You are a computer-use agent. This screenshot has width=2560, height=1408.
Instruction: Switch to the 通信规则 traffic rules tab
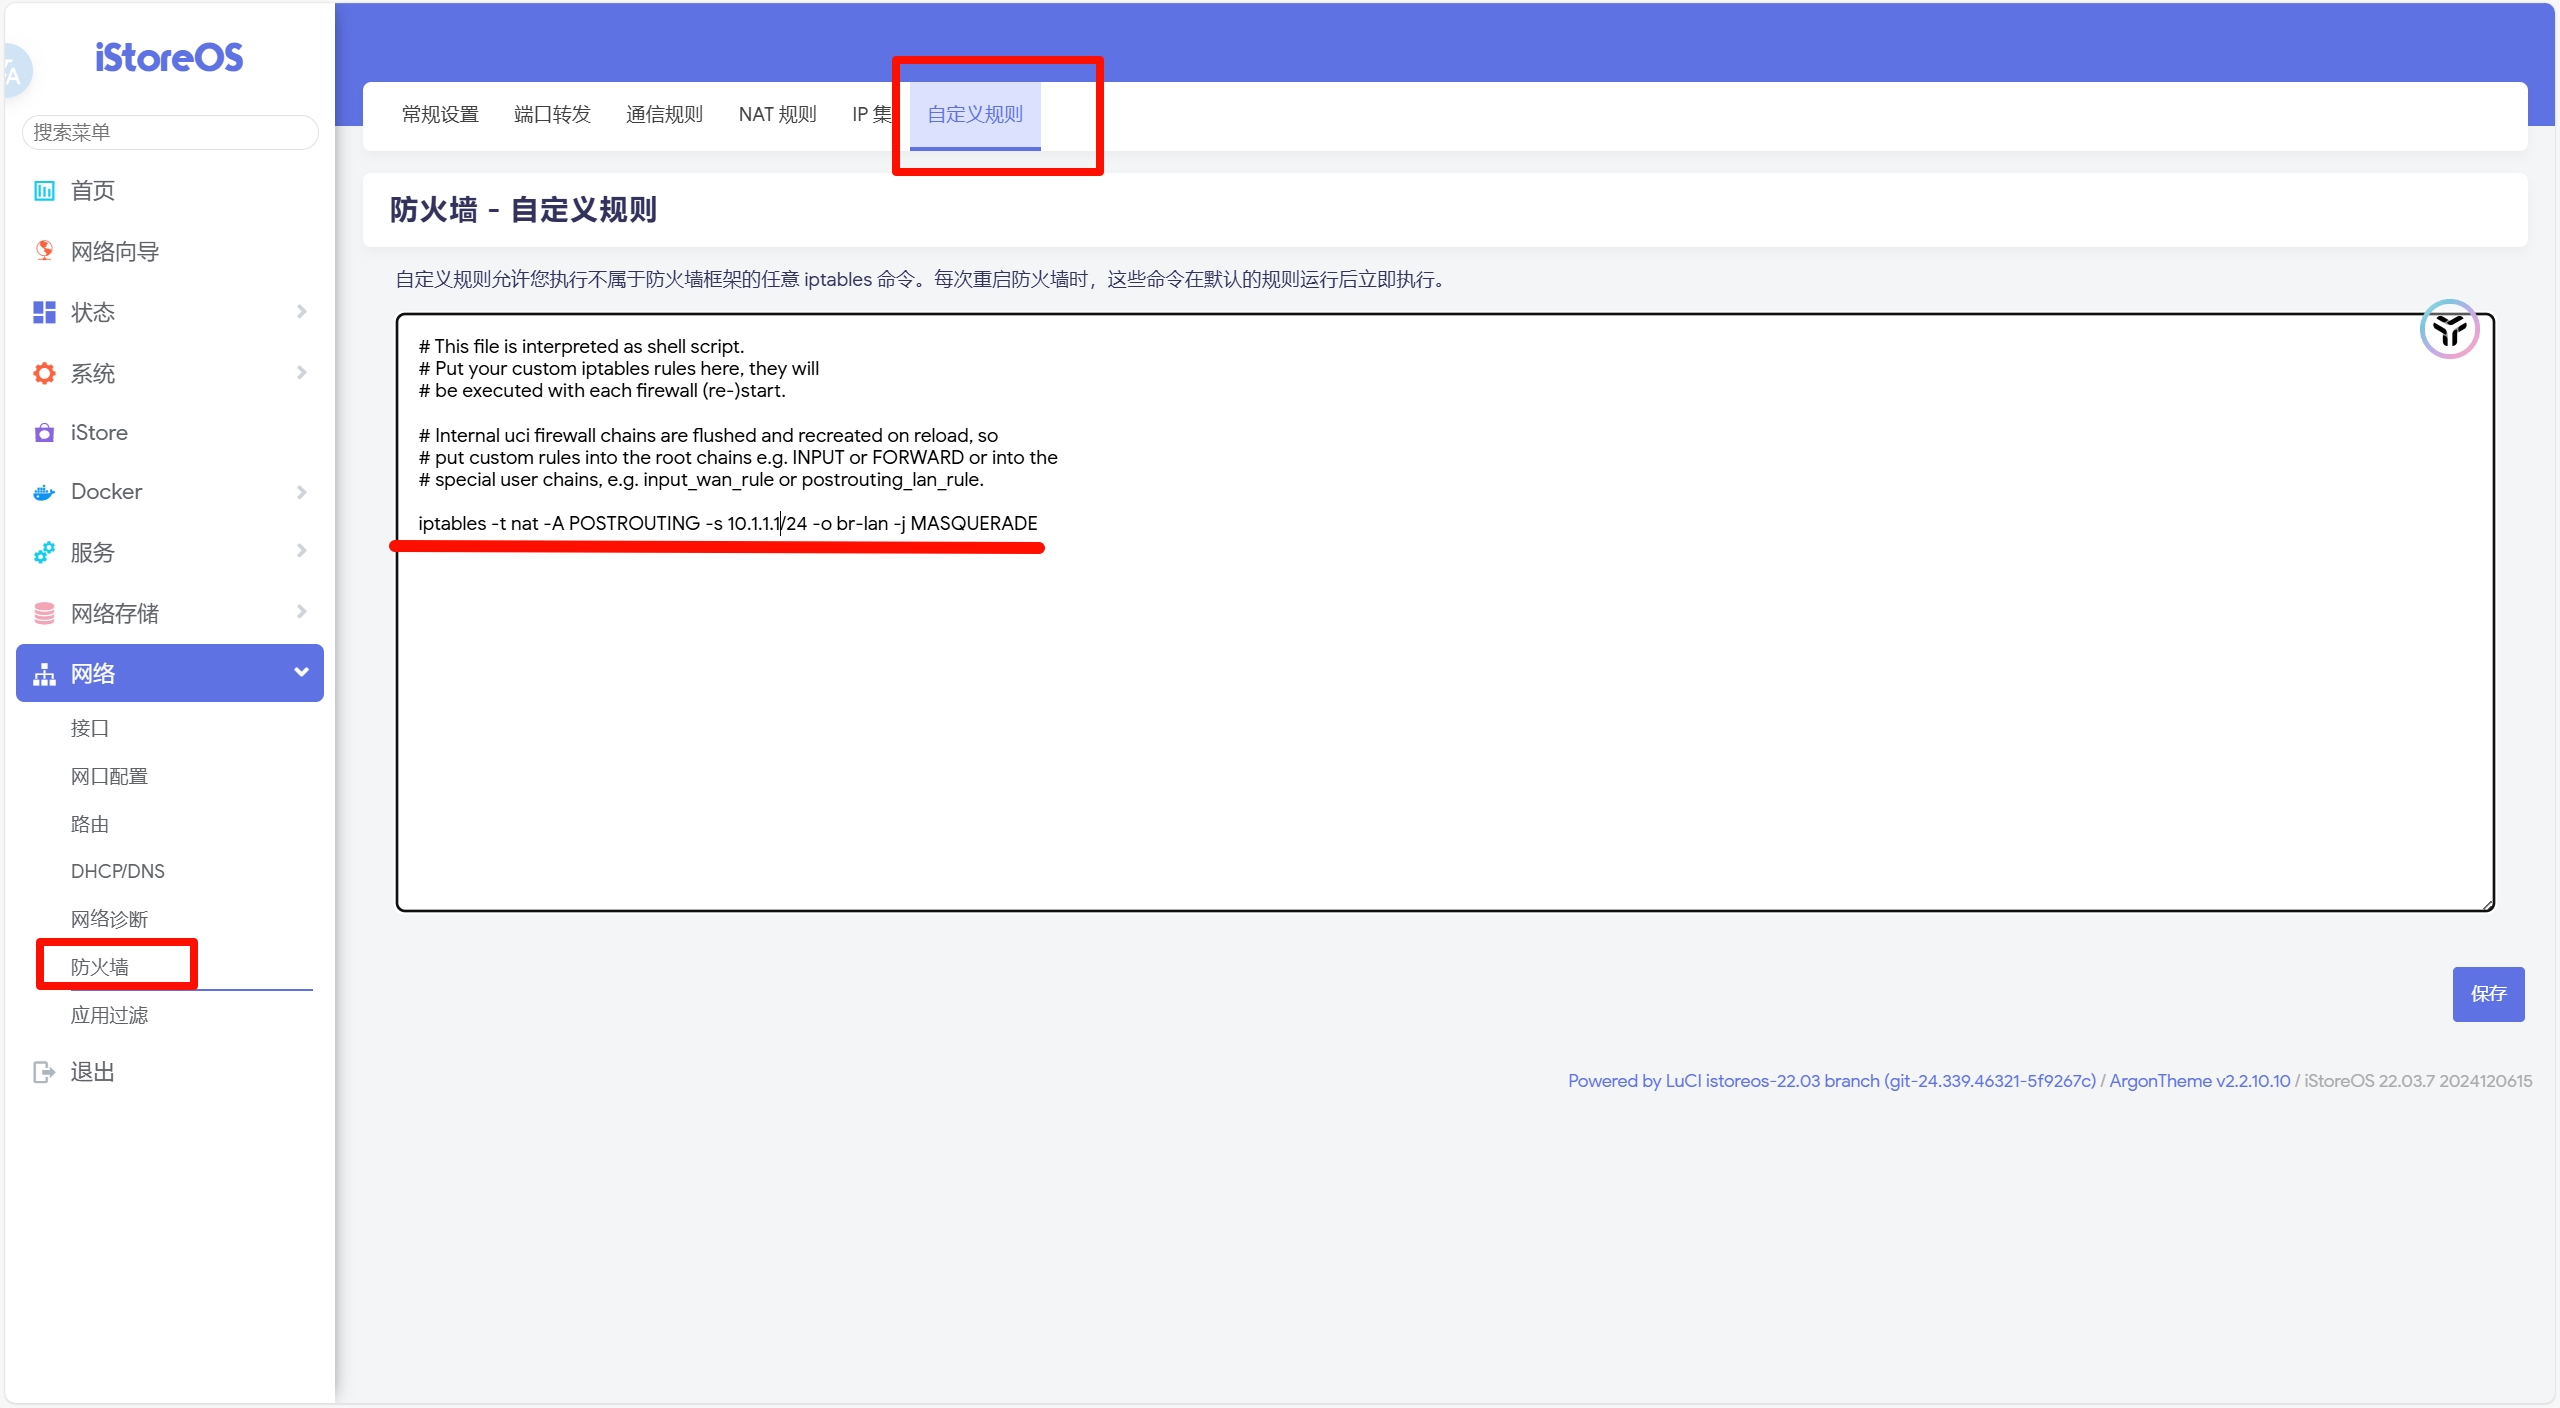coord(664,114)
